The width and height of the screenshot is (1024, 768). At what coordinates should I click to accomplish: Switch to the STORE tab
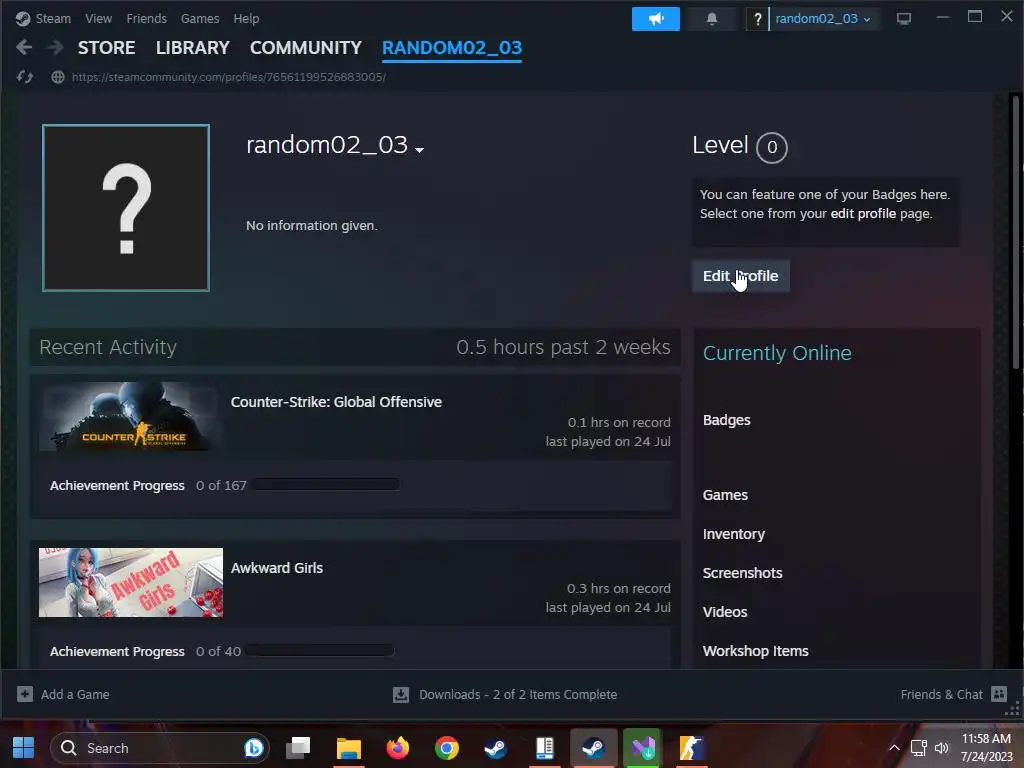point(106,48)
